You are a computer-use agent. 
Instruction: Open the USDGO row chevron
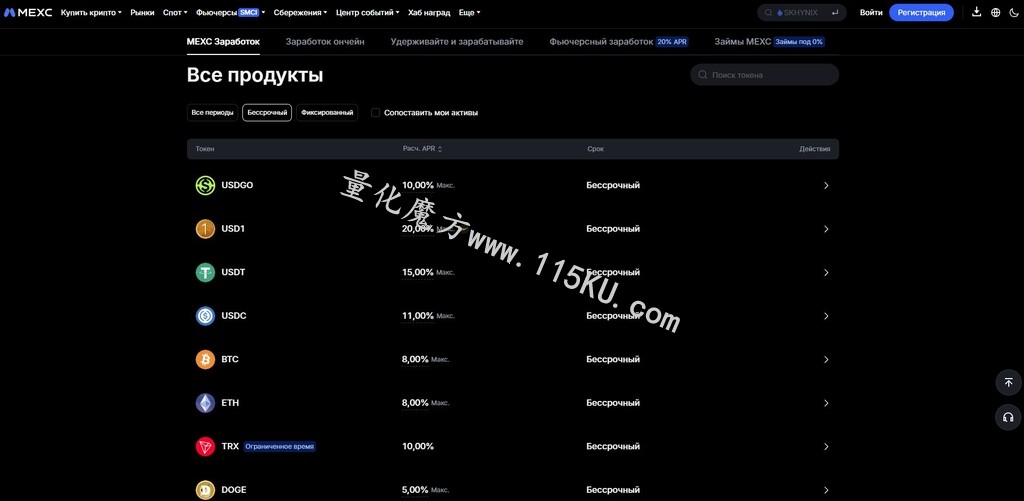point(826,186)
